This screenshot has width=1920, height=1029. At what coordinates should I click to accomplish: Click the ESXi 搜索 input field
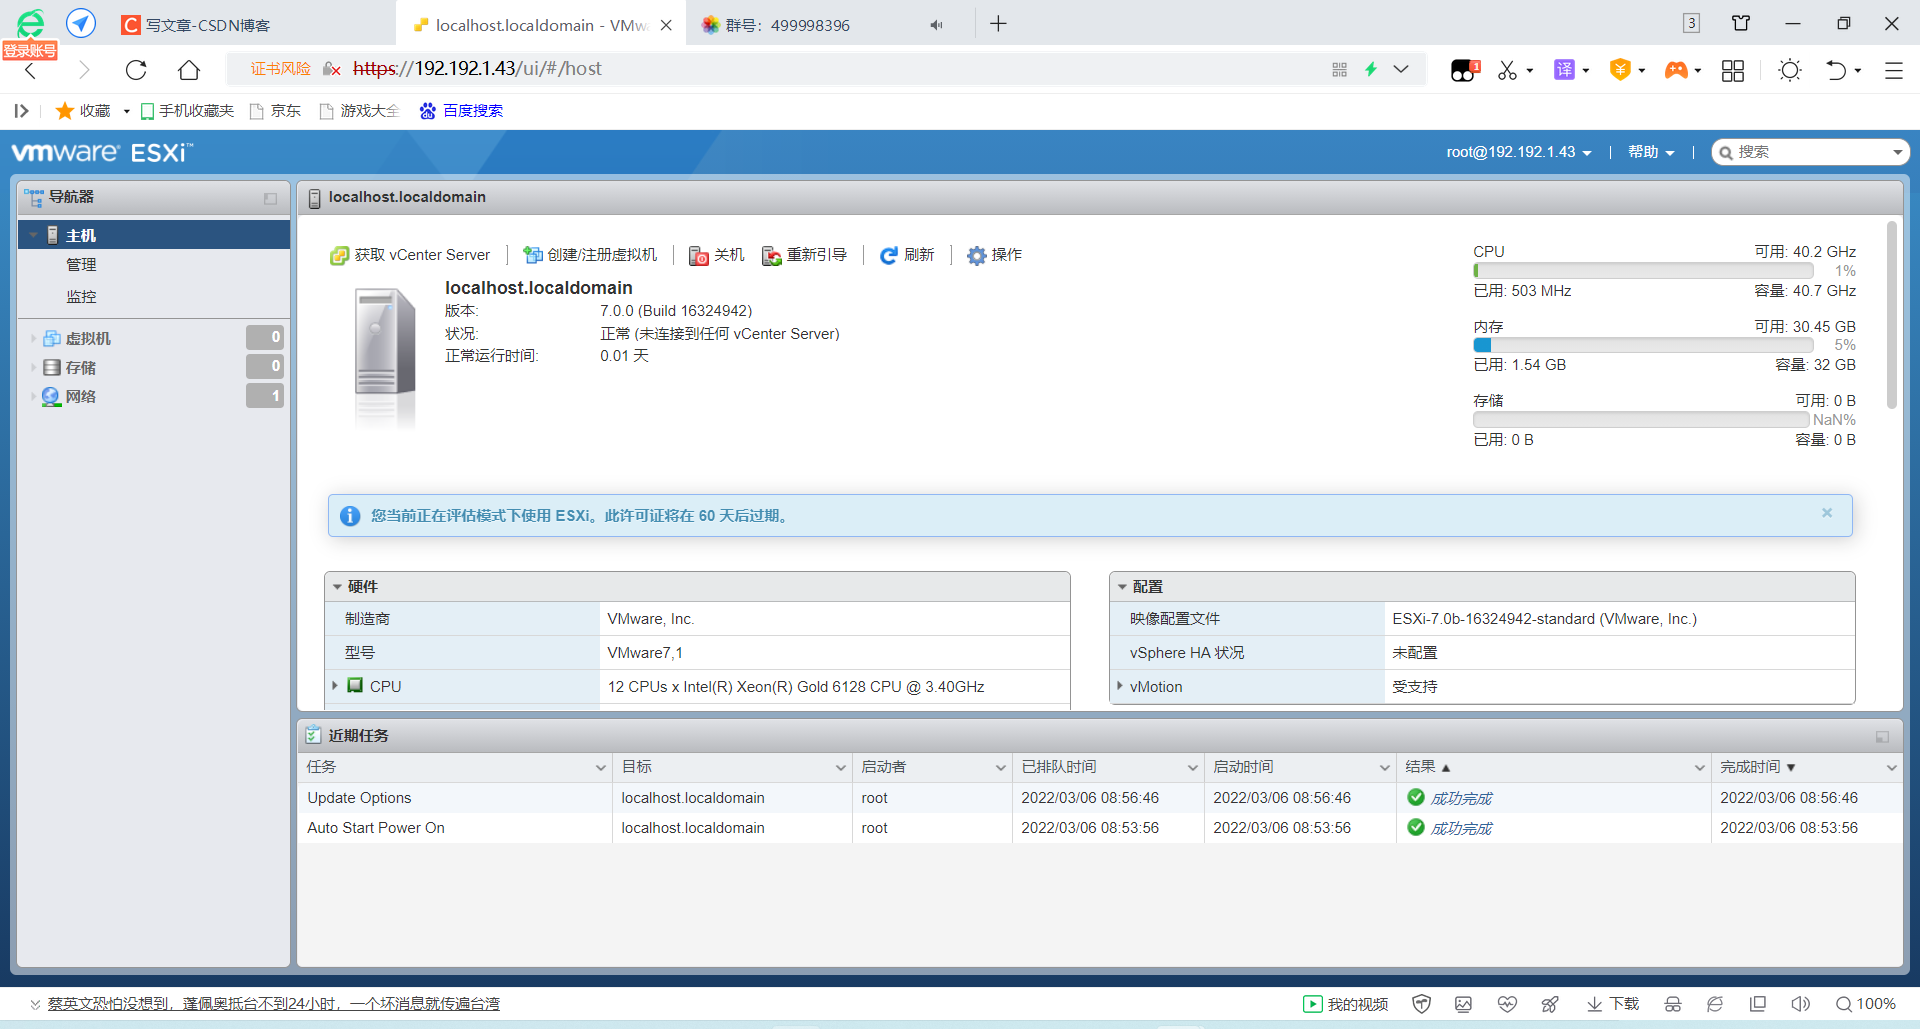[x=1810, y=152]
